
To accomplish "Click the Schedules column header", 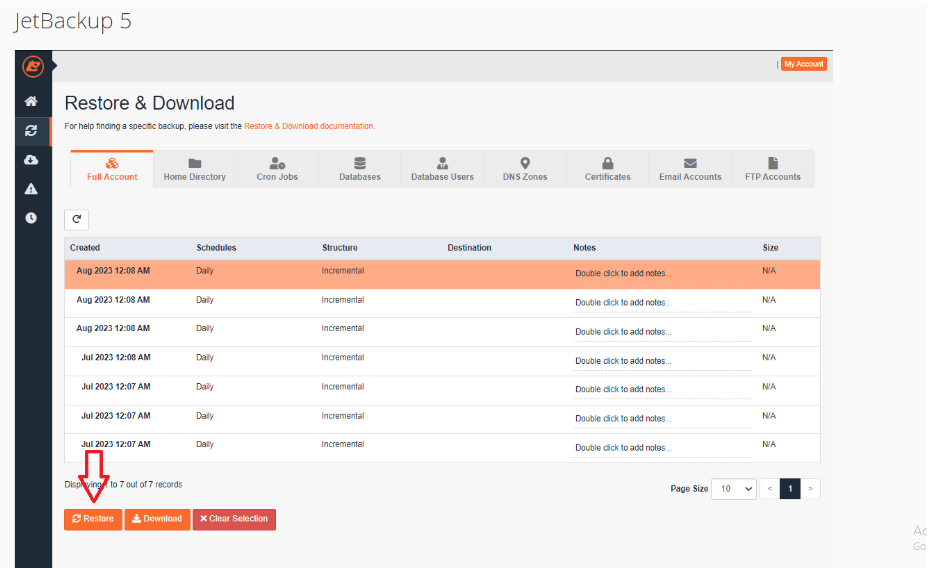I will click(x=216, y=248).
